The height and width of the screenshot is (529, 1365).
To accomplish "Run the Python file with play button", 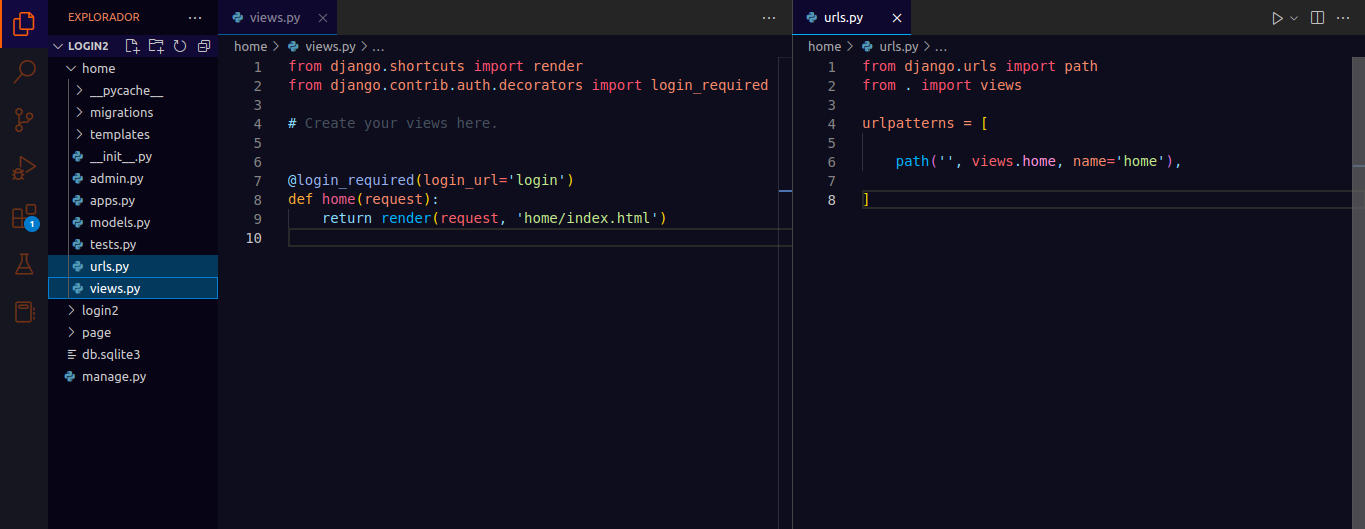I will (x=1277, y=18).
